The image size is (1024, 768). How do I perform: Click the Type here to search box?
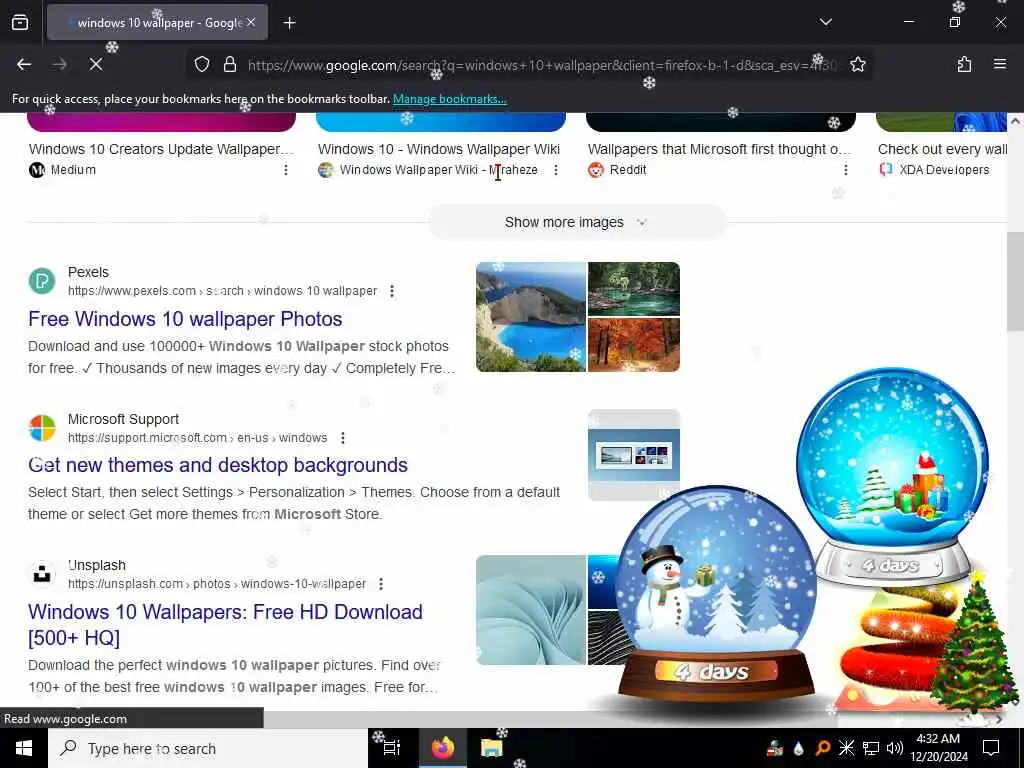tap(208, 748)
